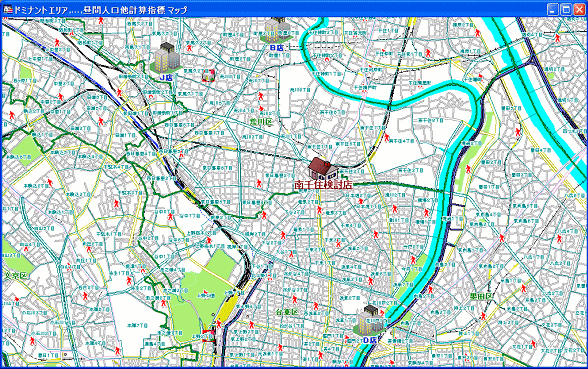Select the D店 store building icon
Viewport: 588px width, 369px height.
tap(369, 320)
